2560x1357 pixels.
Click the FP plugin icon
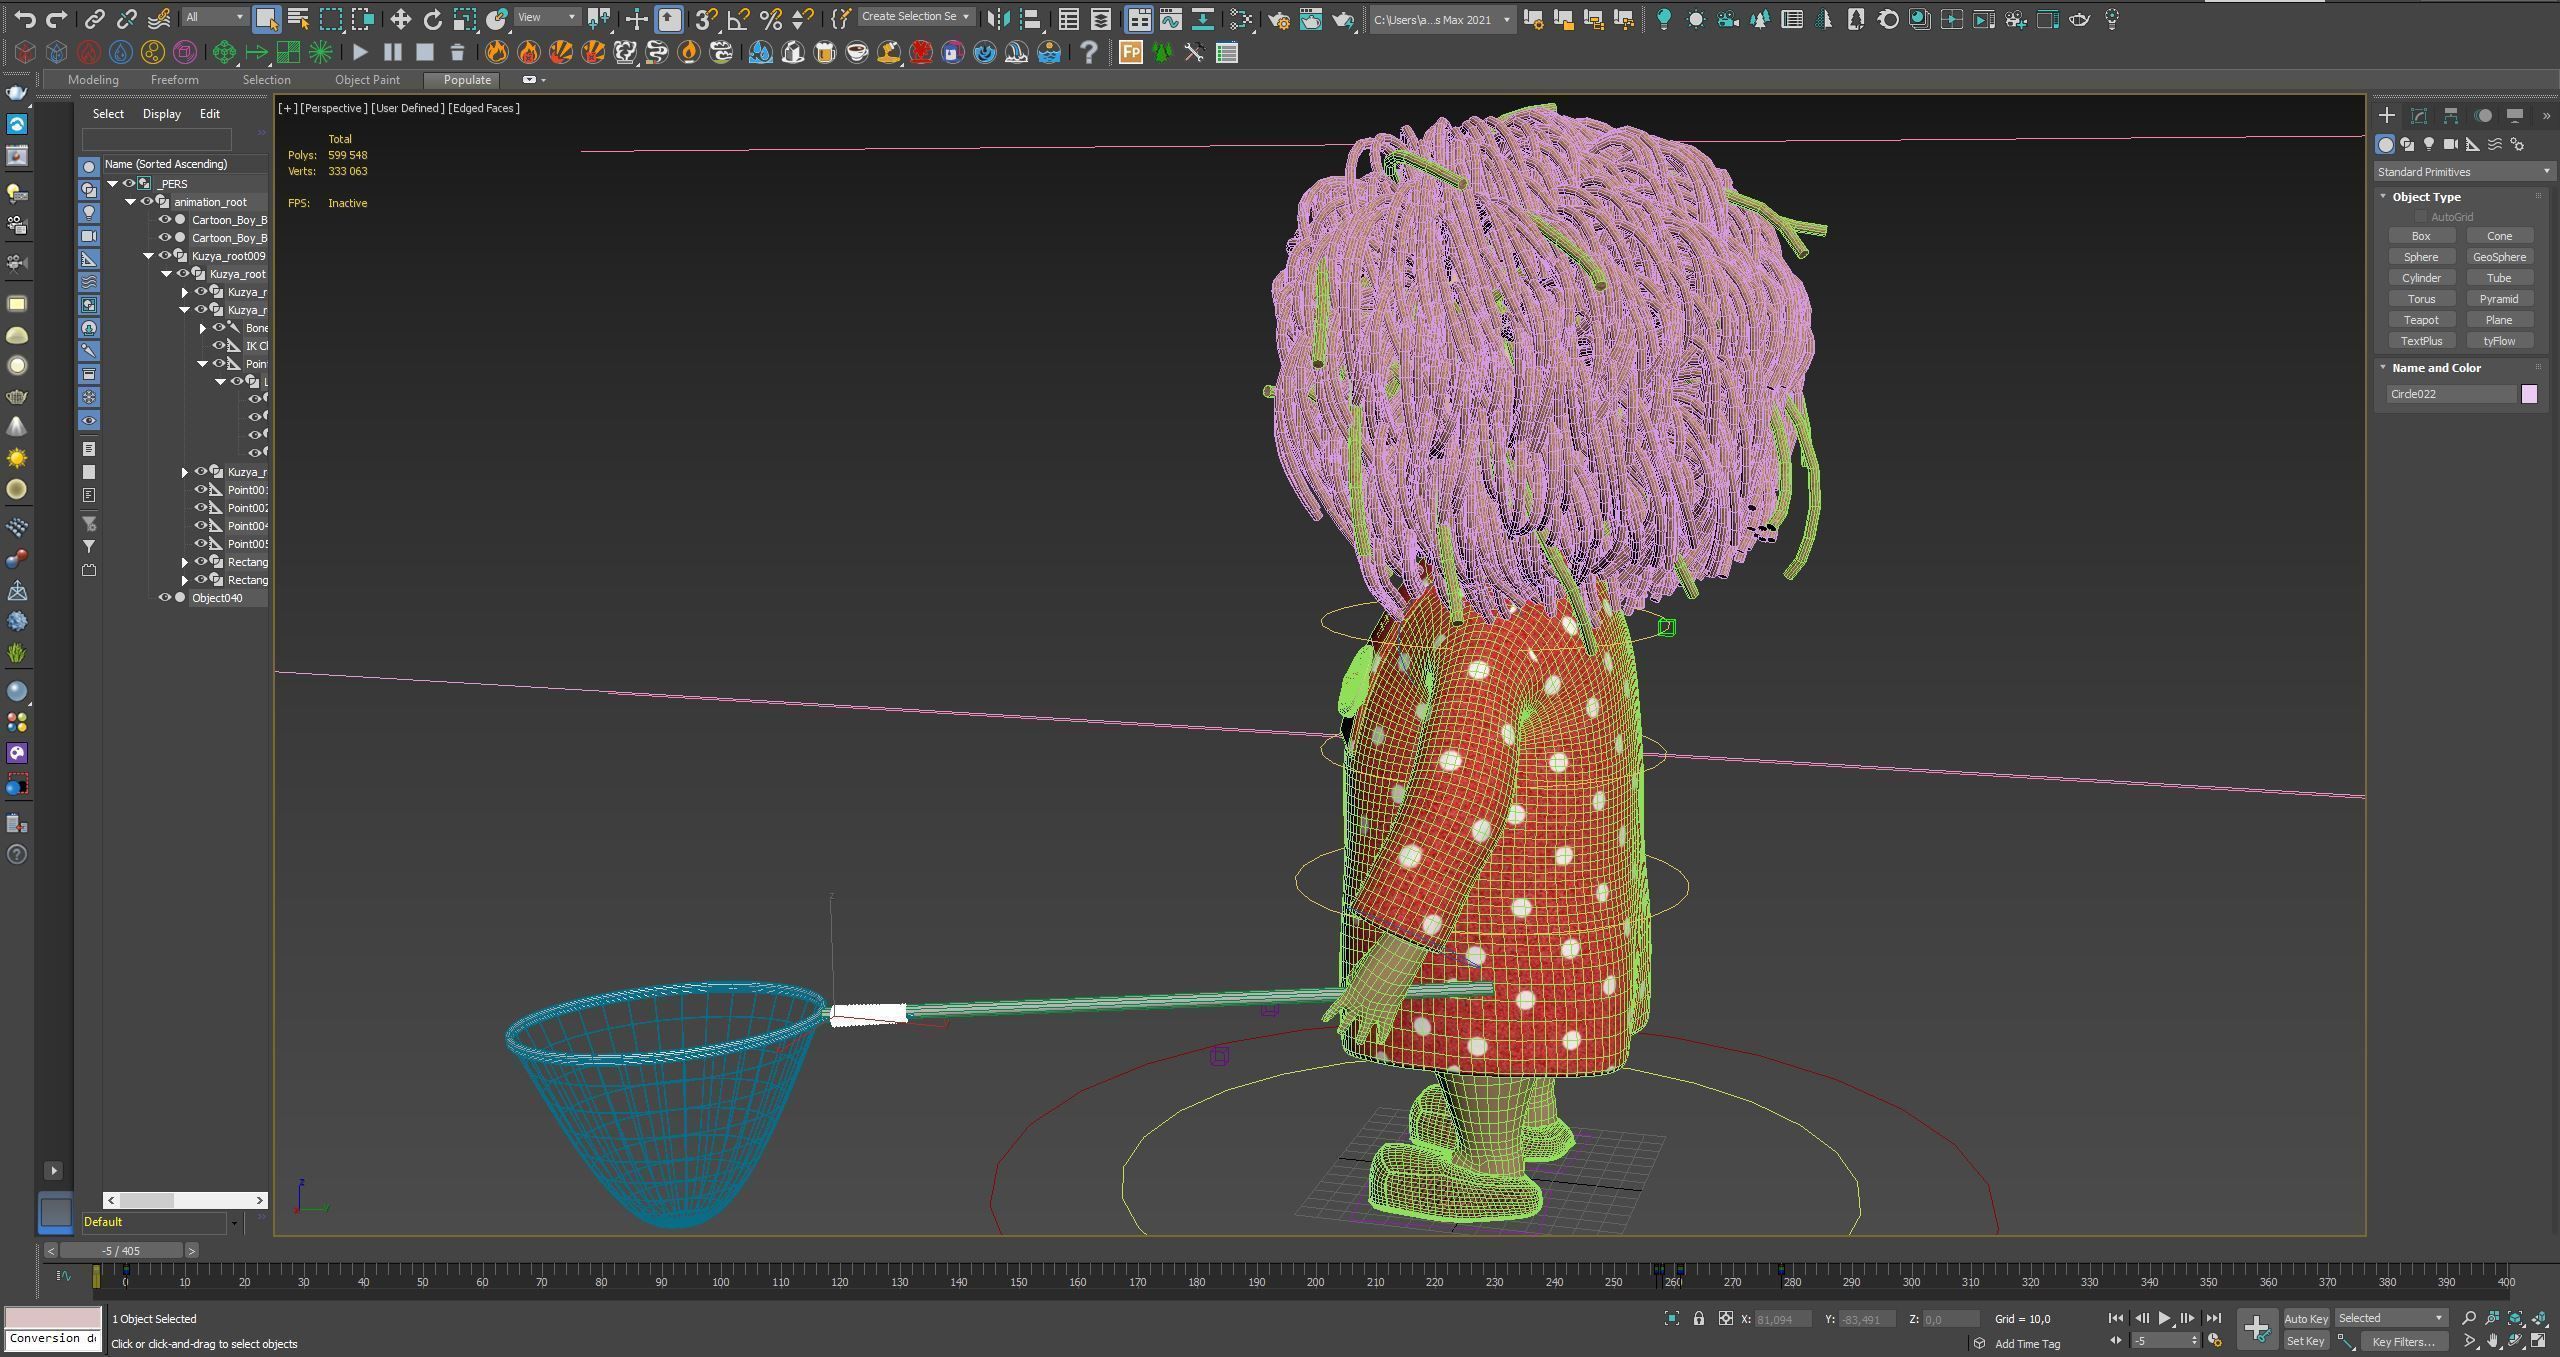pyautogui.click(x=1130, y=52)
